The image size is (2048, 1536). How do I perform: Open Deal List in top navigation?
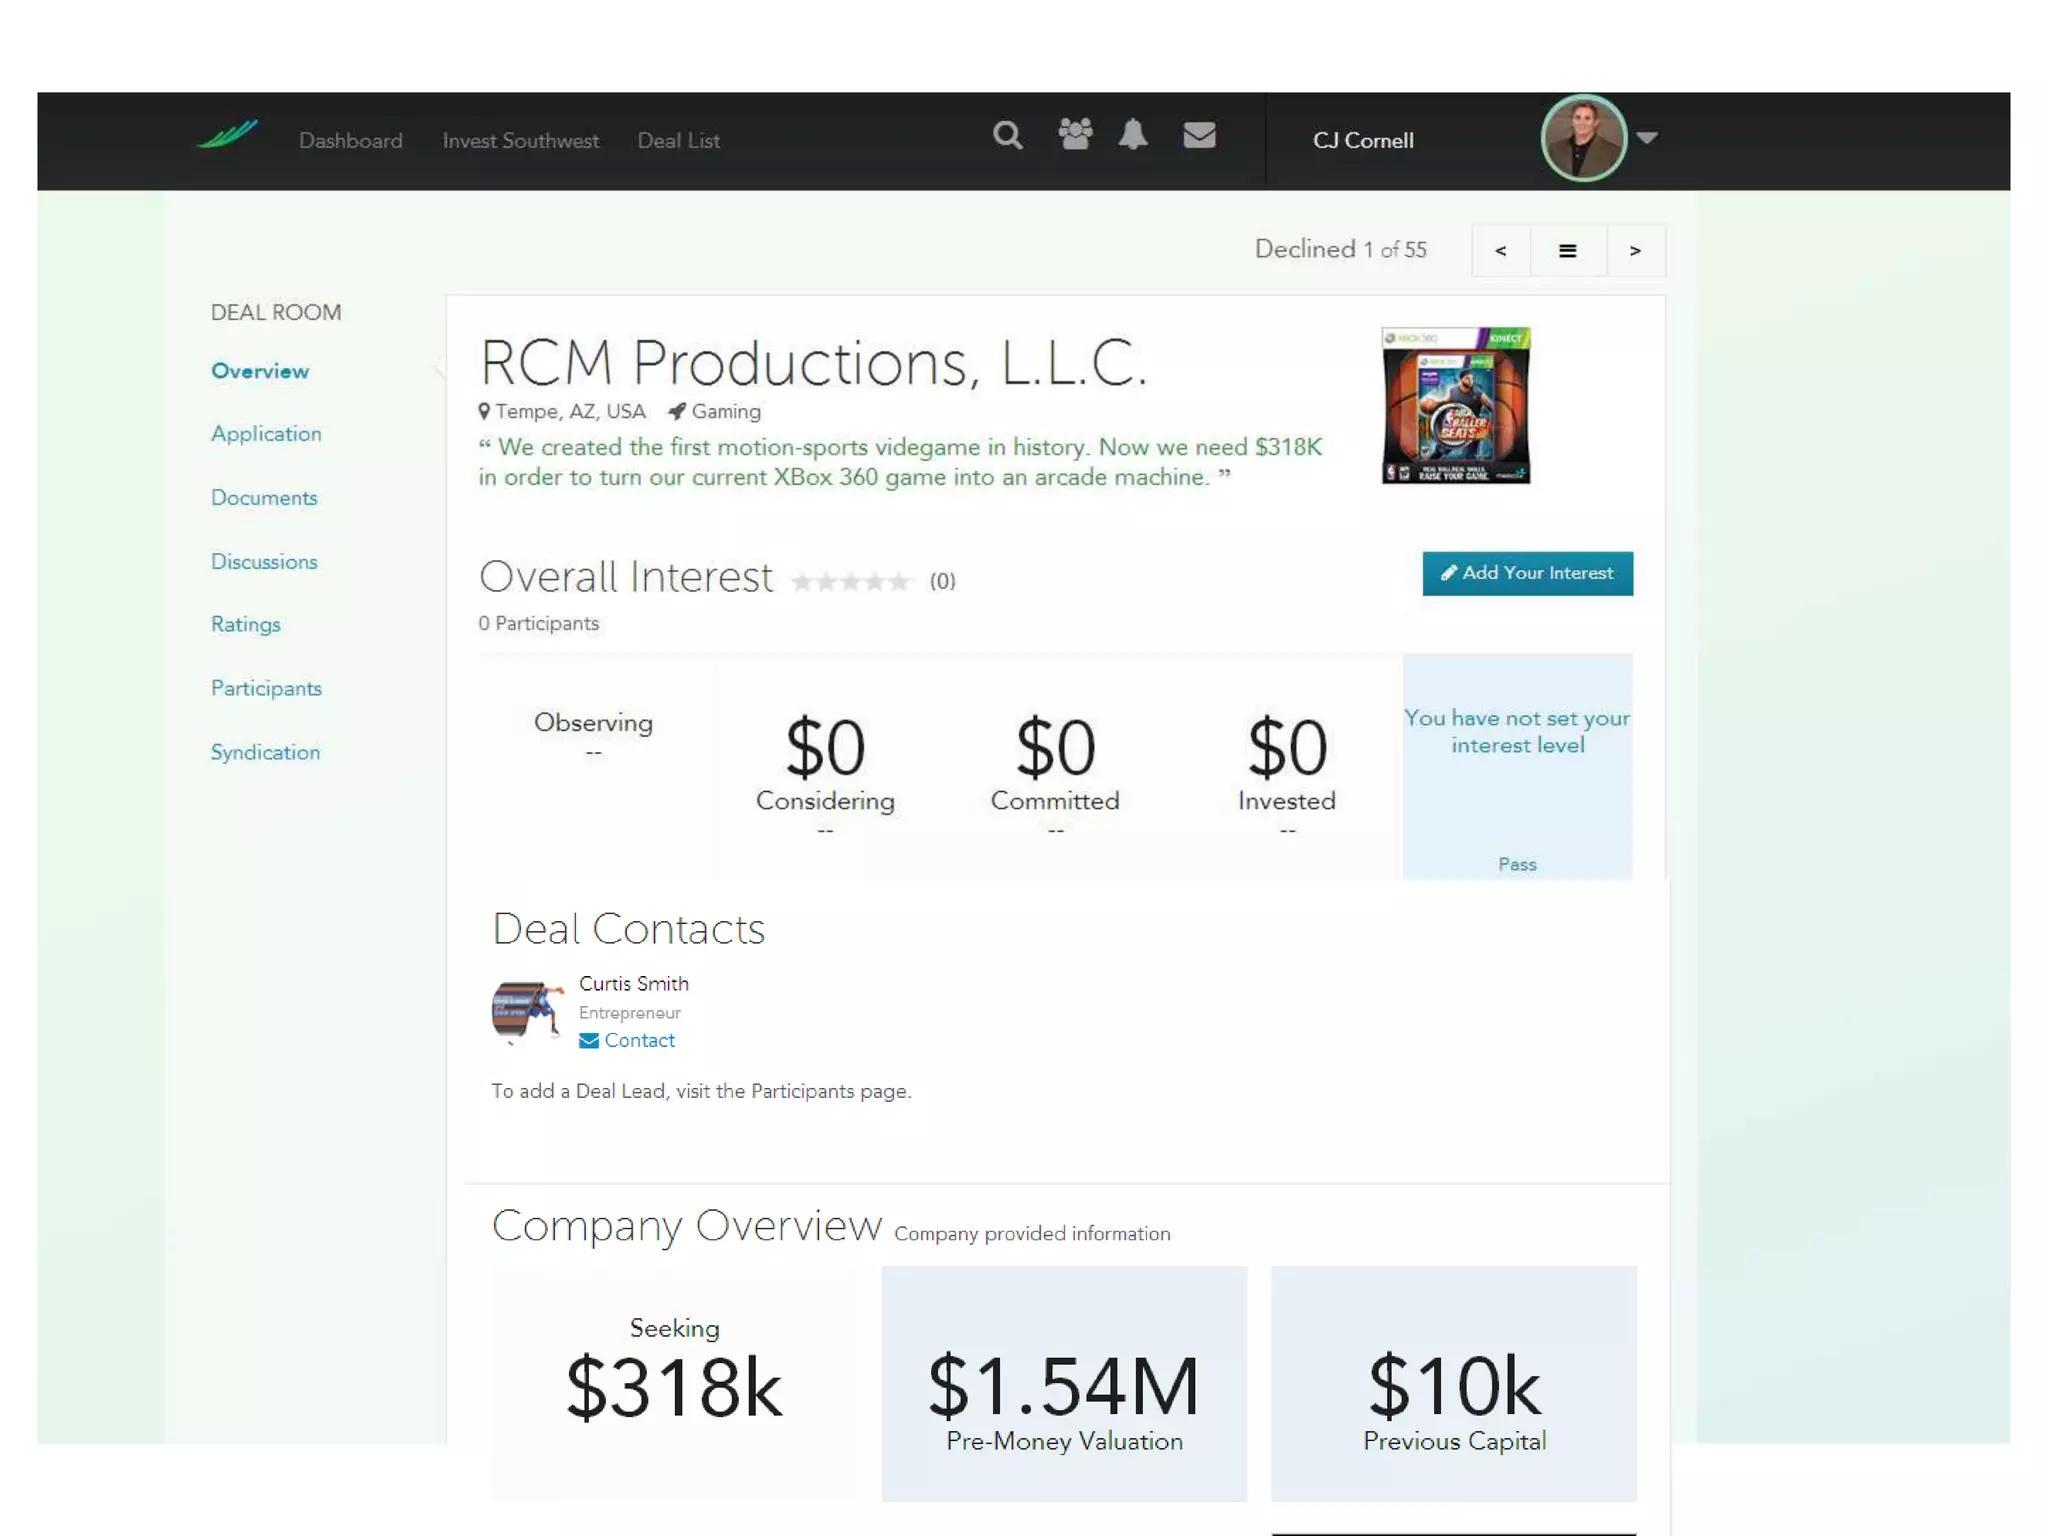(x=678, y=141)
